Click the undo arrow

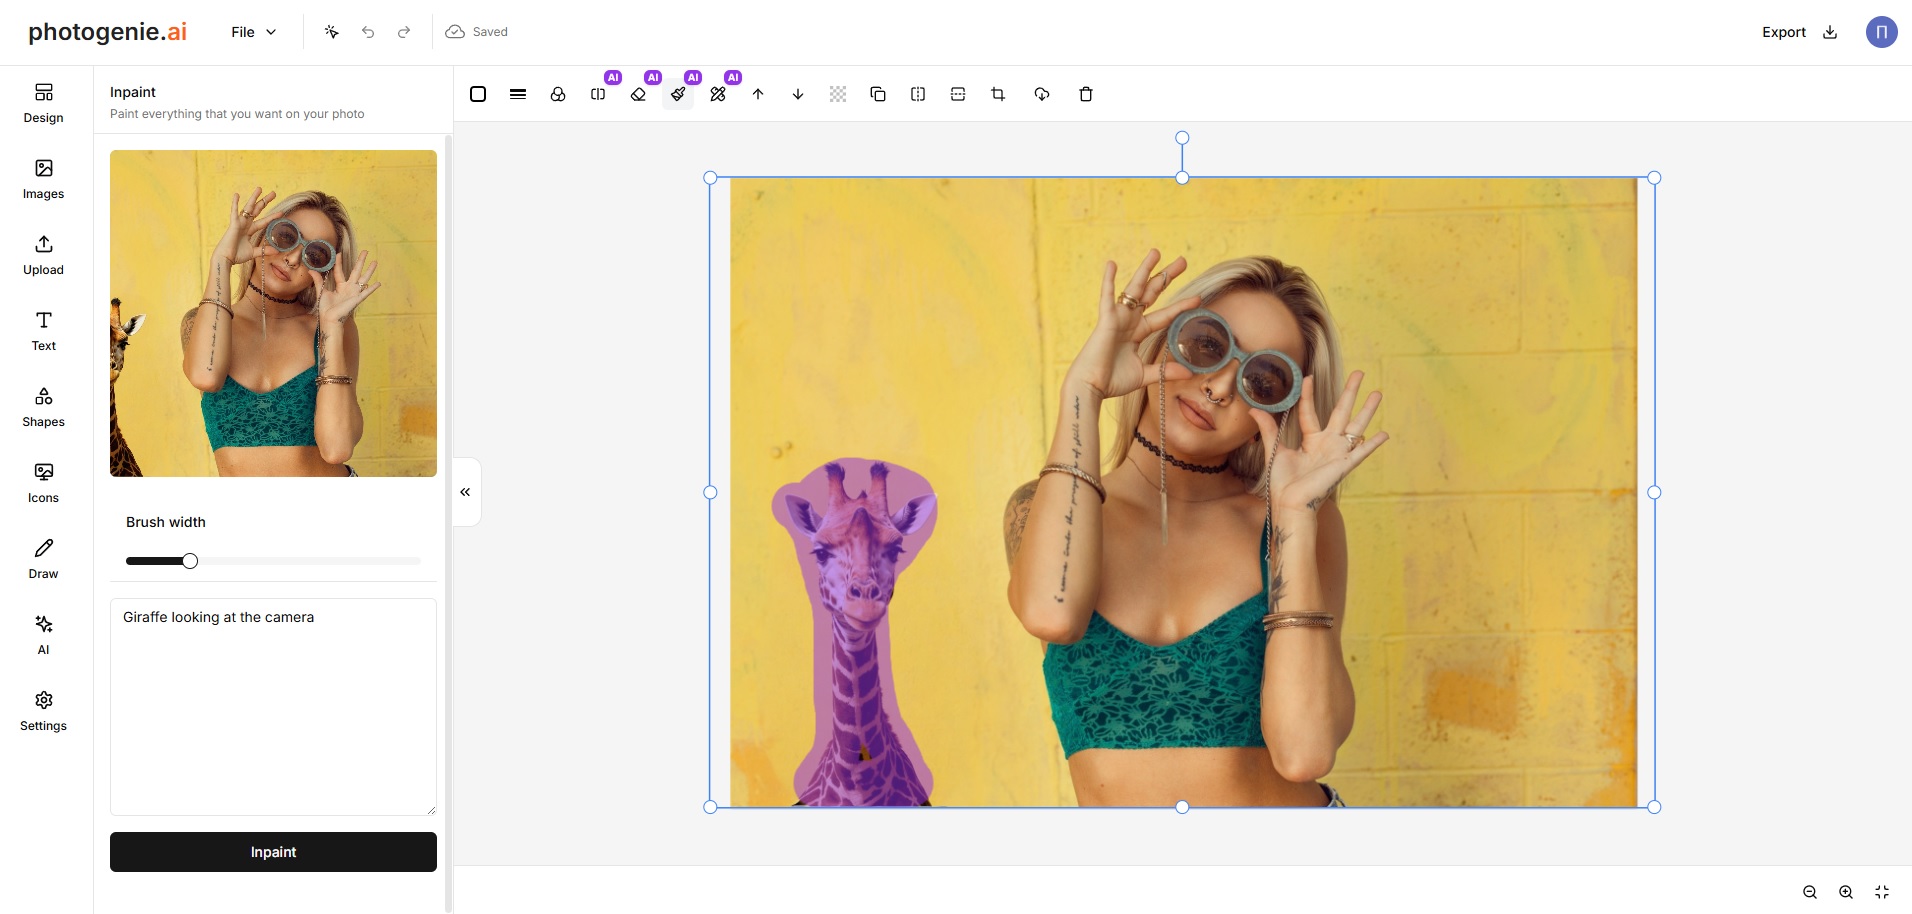click(368, 32)
